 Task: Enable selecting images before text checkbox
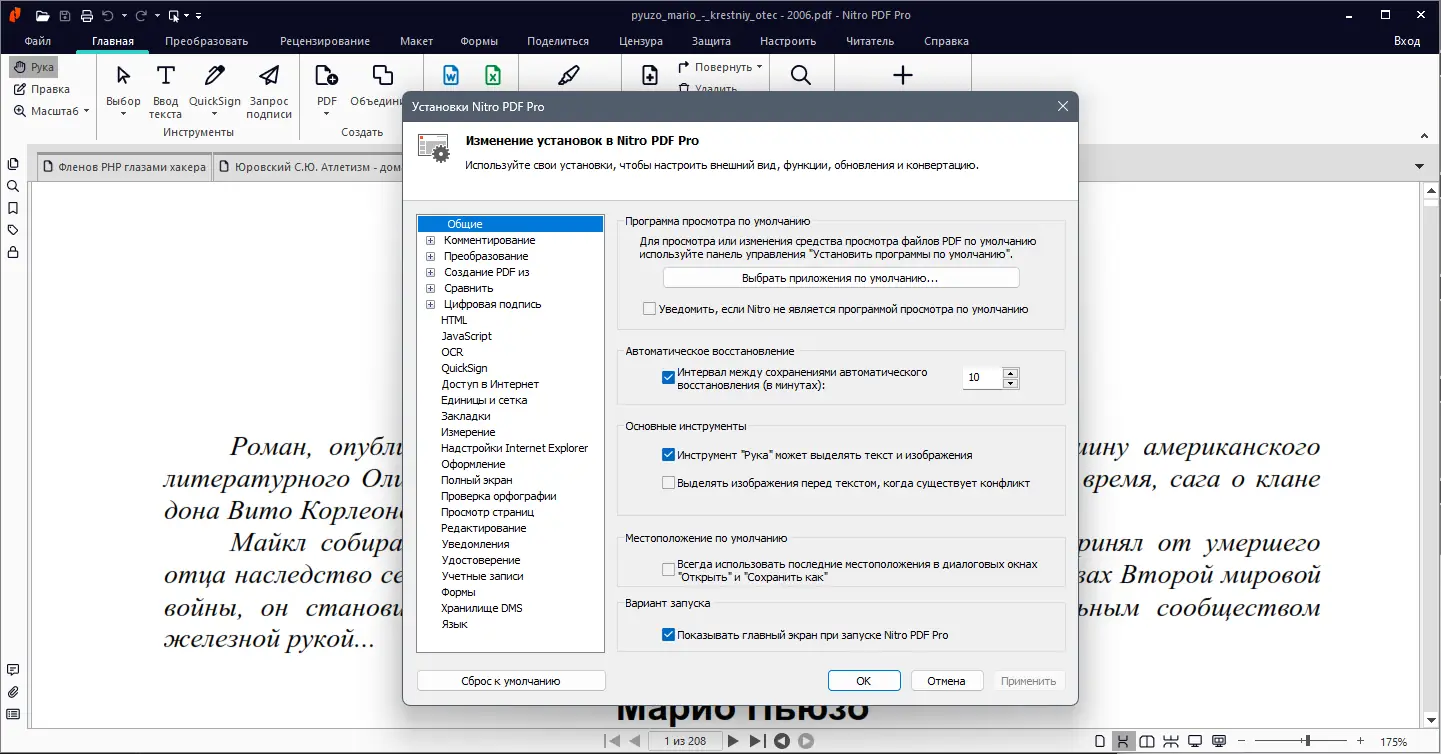(669, 483)
